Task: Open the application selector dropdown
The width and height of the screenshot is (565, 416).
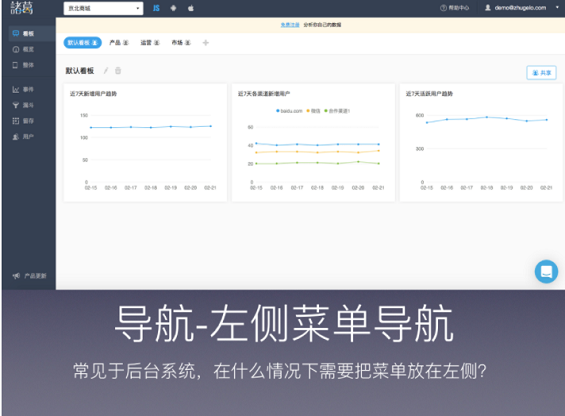Action: click(x=103, y=8)
